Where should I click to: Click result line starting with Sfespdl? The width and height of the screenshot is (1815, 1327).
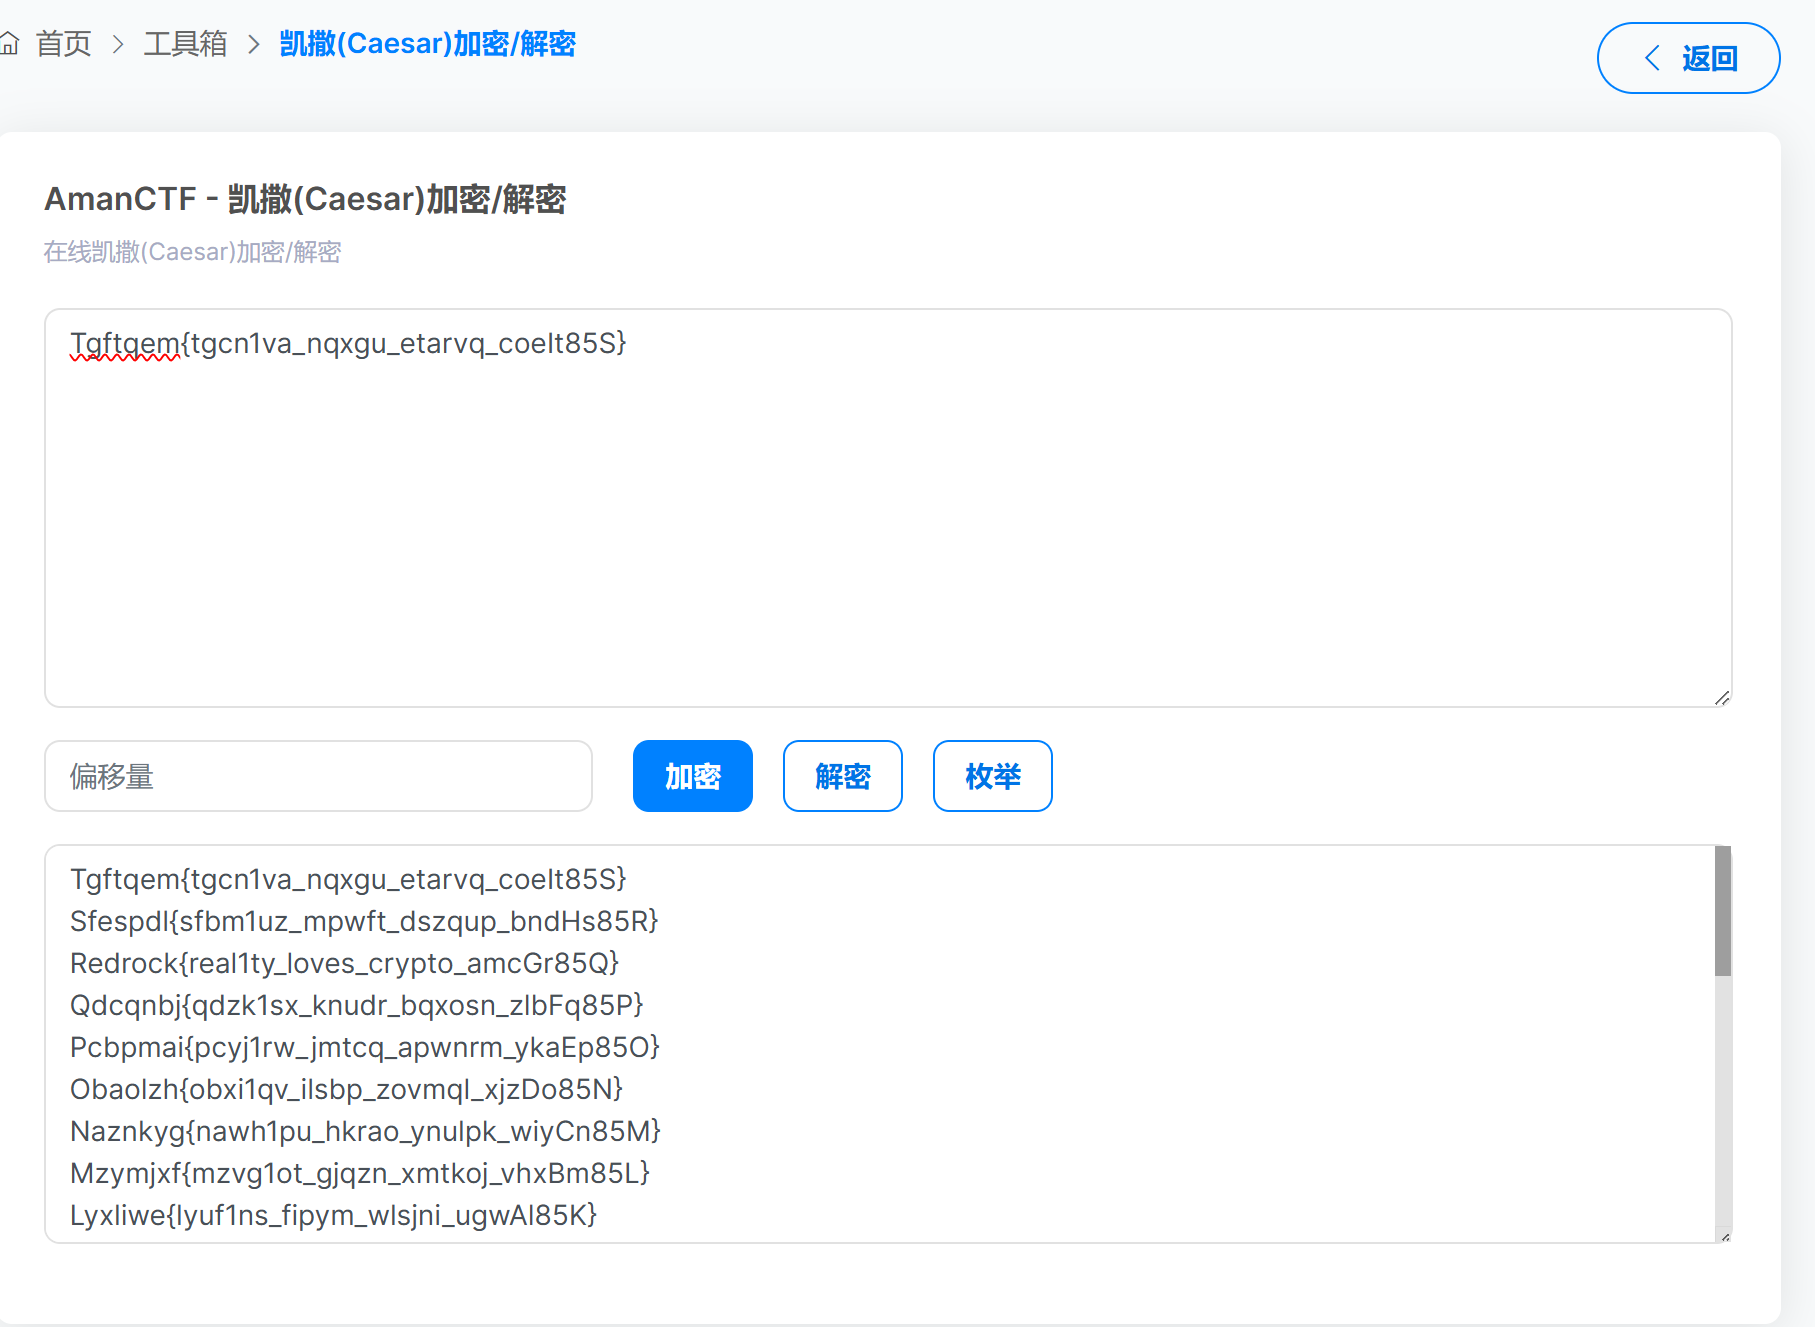click(x=364, y=921)
